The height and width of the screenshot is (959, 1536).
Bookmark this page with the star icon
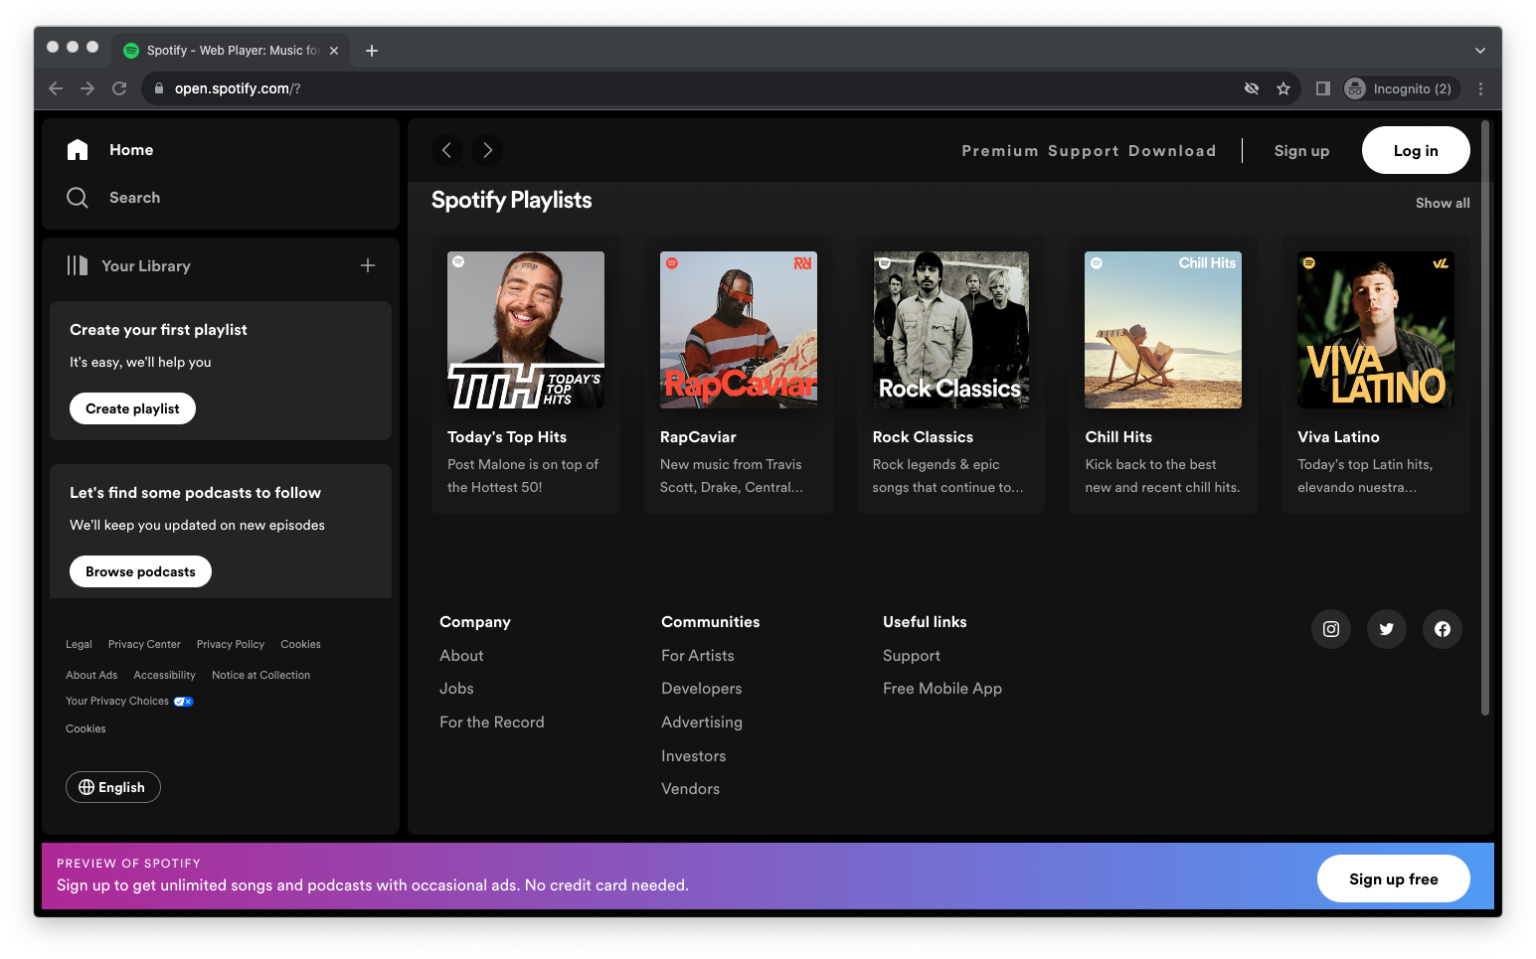[x=1283, y=89]
